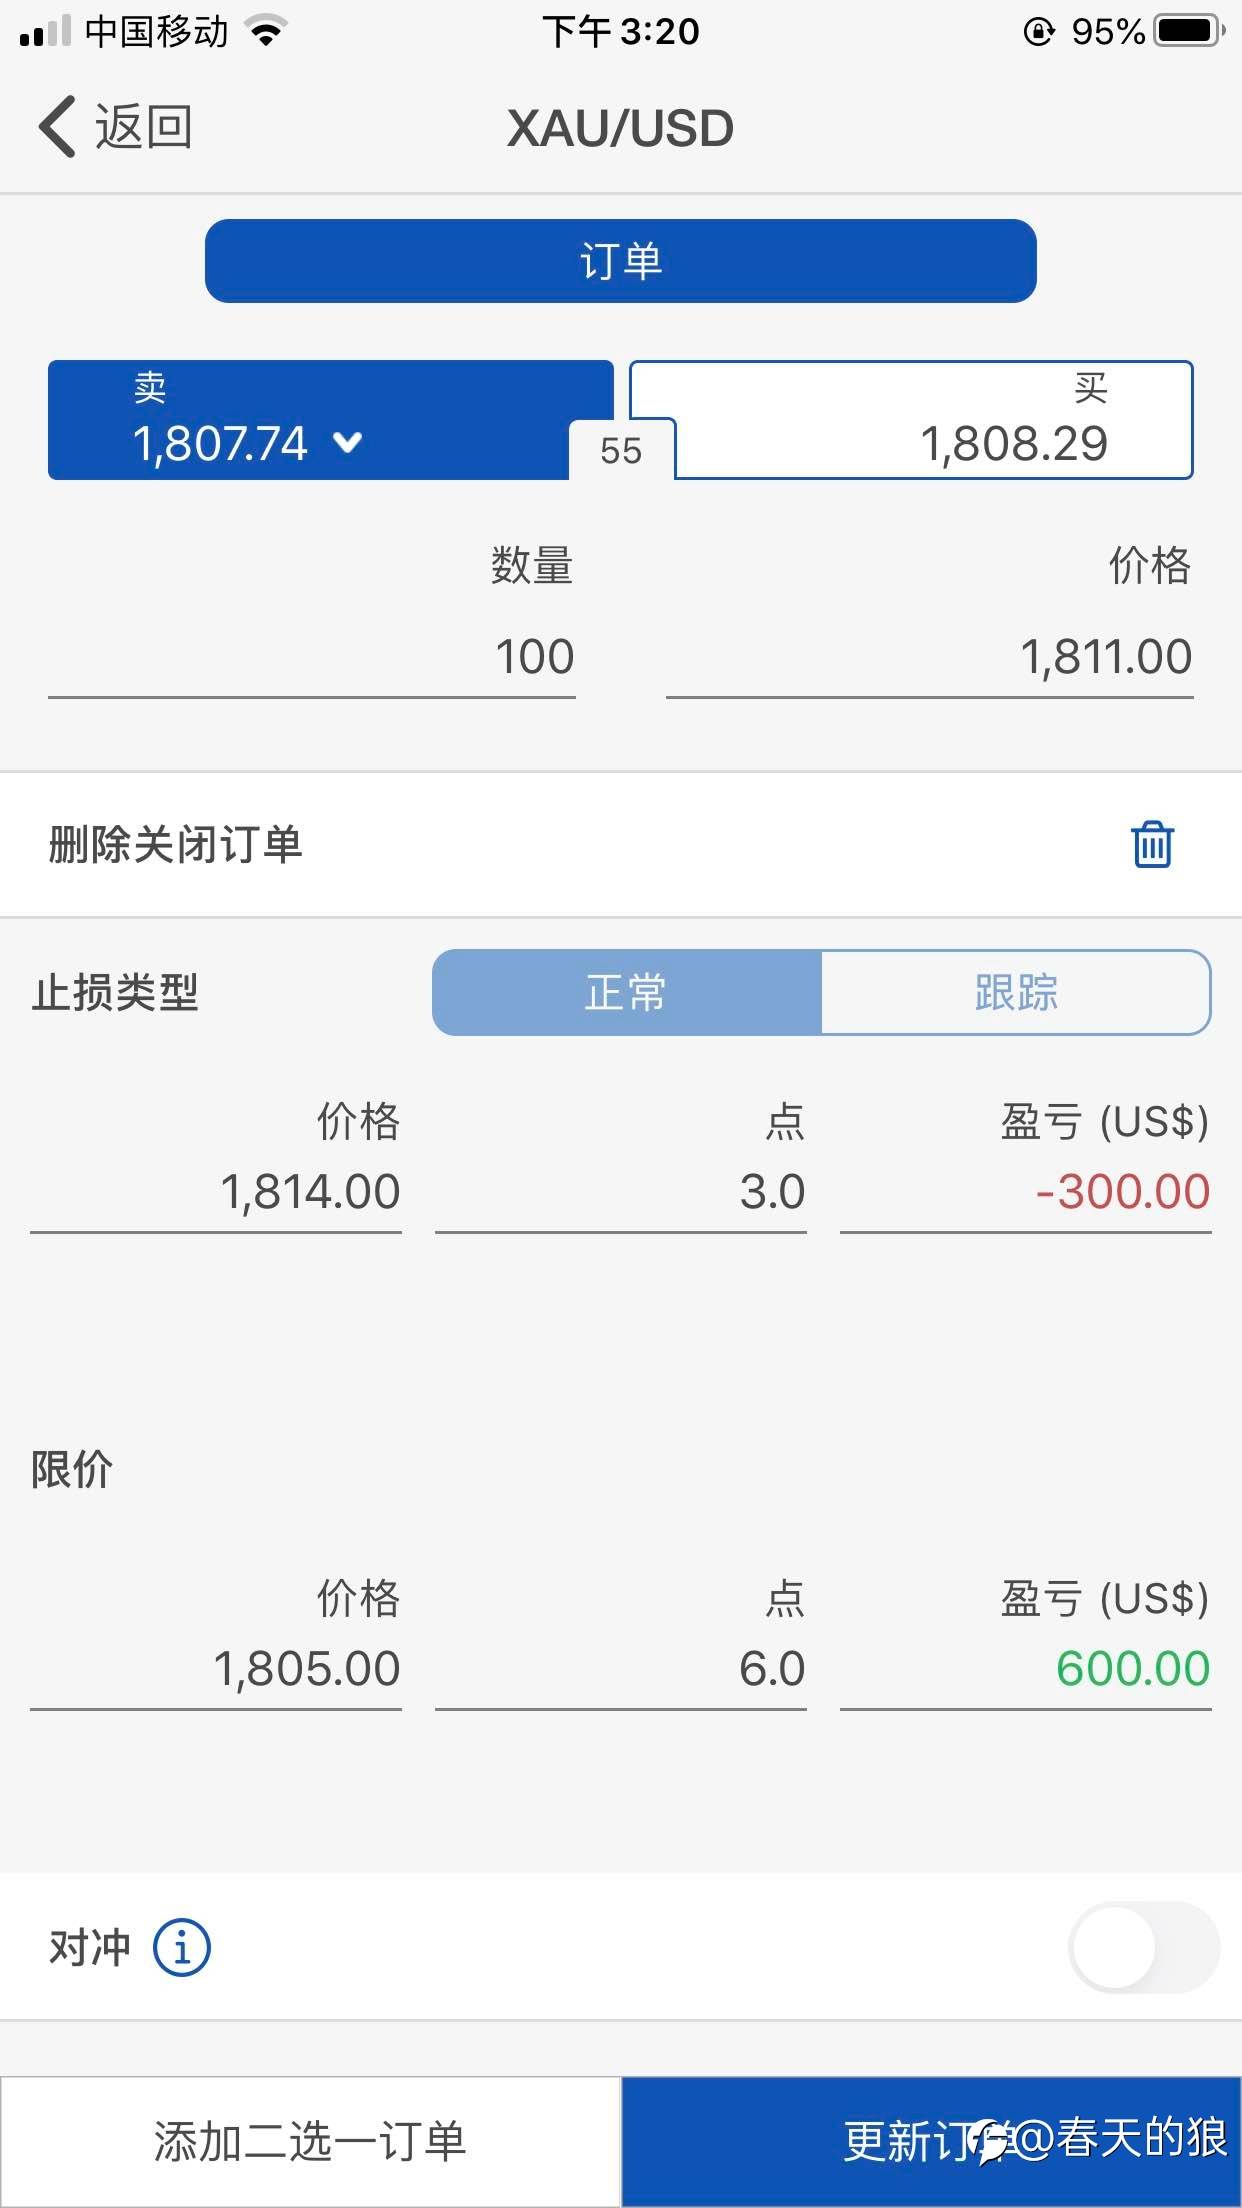Select 正常 normal stop-loss type
The height and width of the screenshot is (2208, 1242).
tap(626, 993)
